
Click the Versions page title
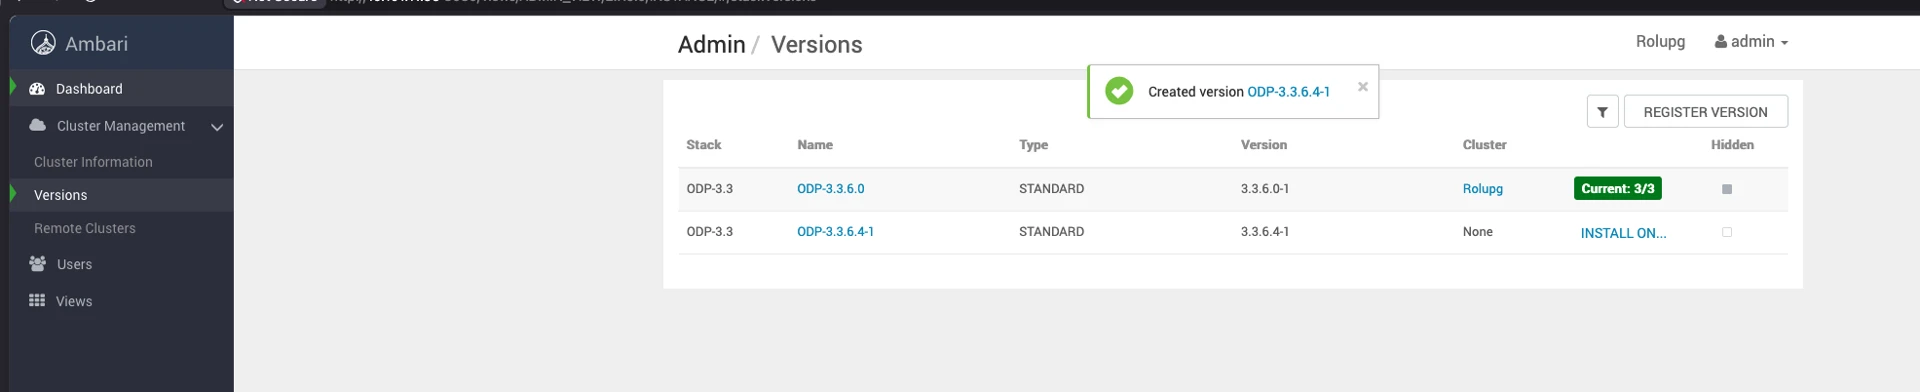[x=816, y=45]
